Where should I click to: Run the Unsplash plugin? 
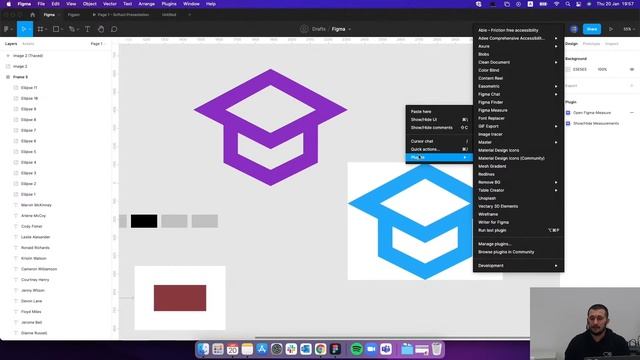(x=518, y=198)
